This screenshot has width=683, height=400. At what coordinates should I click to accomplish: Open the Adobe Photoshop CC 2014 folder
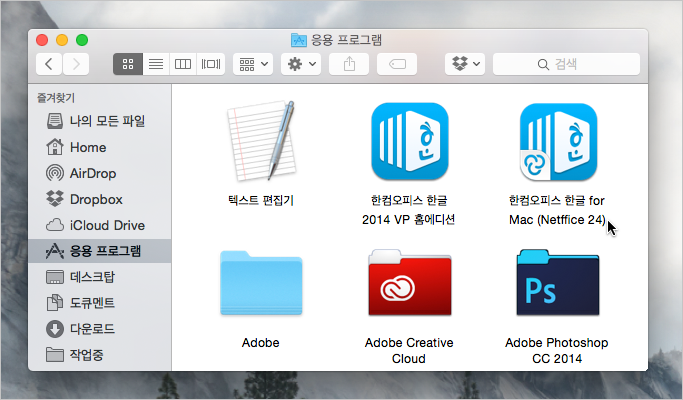click(558, 282)
